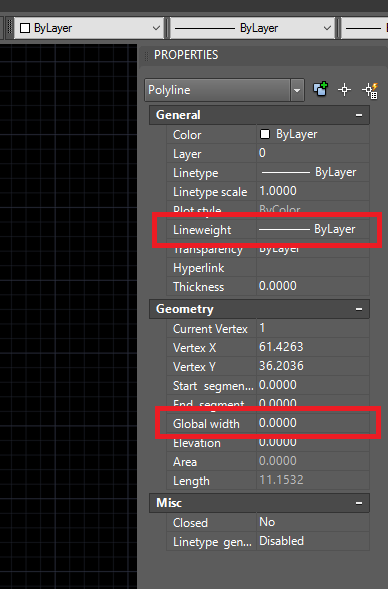Click the Global width property label
This screenshot has height=589, width=388.
pos(206,424)
